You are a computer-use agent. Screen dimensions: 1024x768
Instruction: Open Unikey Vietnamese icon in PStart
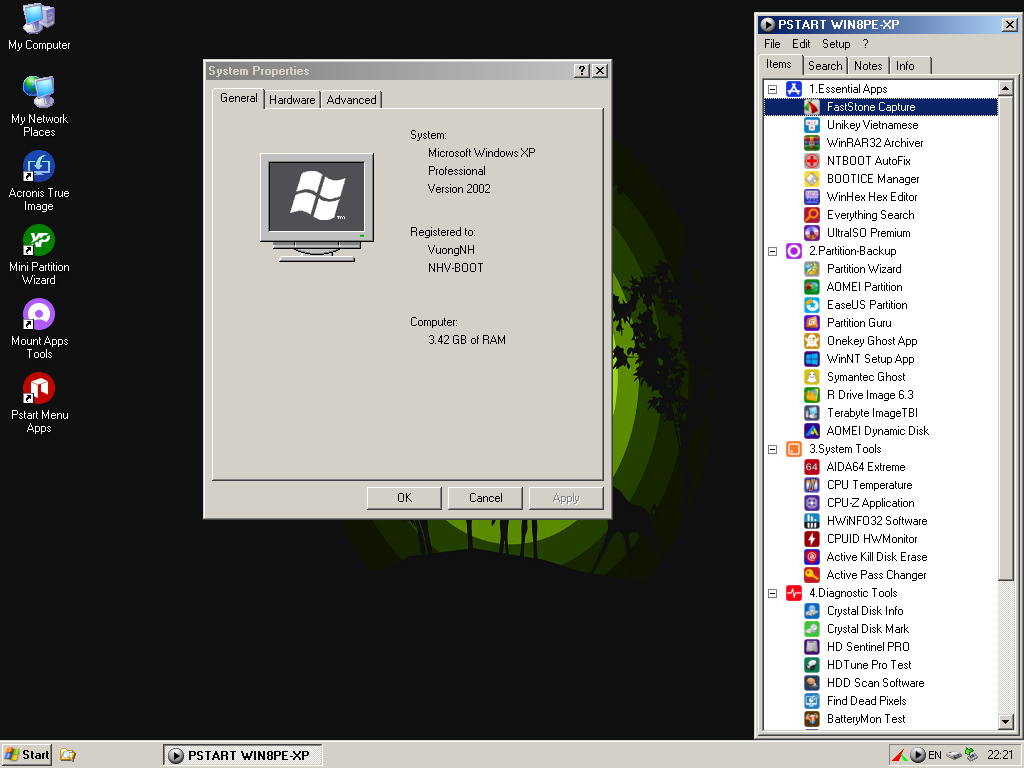pyautogui.click(x=811, y=125)
